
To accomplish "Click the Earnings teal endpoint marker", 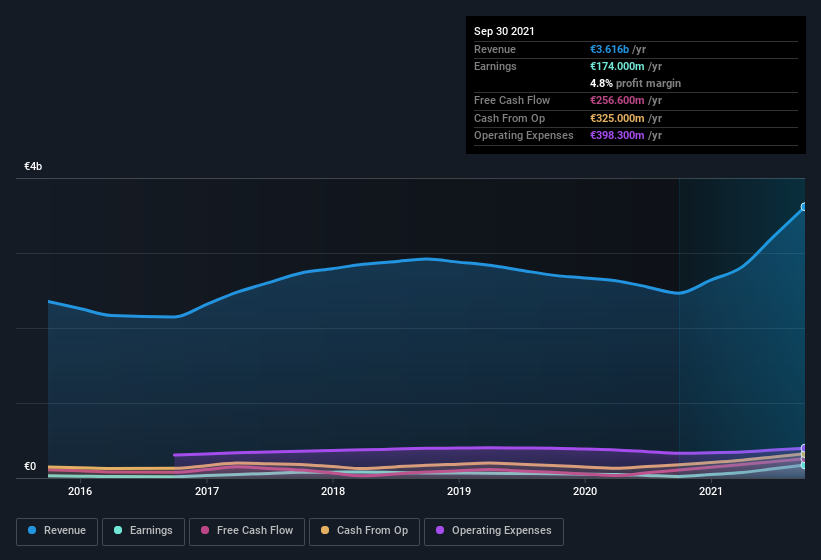I will (804, 465).
